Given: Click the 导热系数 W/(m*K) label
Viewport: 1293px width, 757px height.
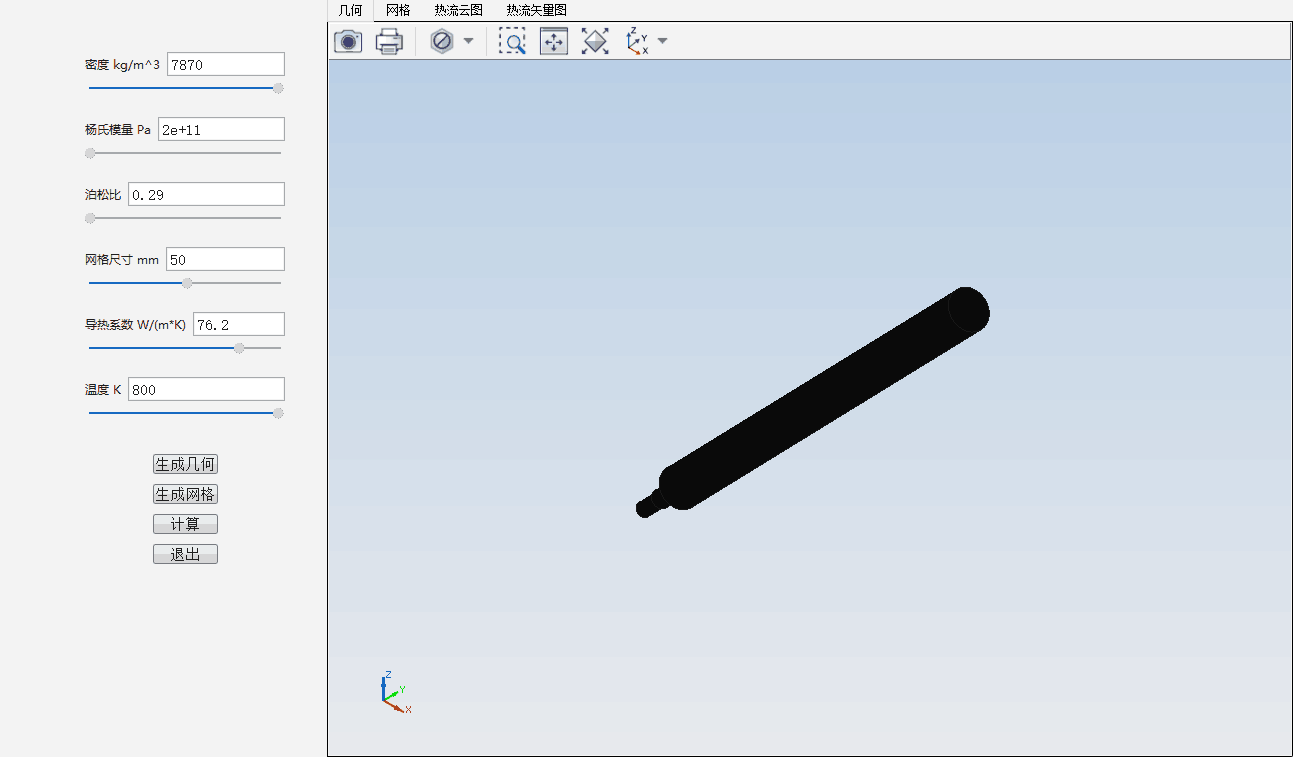Looking at the screenshot, I should pyautogui.click(x=136, y=325).
